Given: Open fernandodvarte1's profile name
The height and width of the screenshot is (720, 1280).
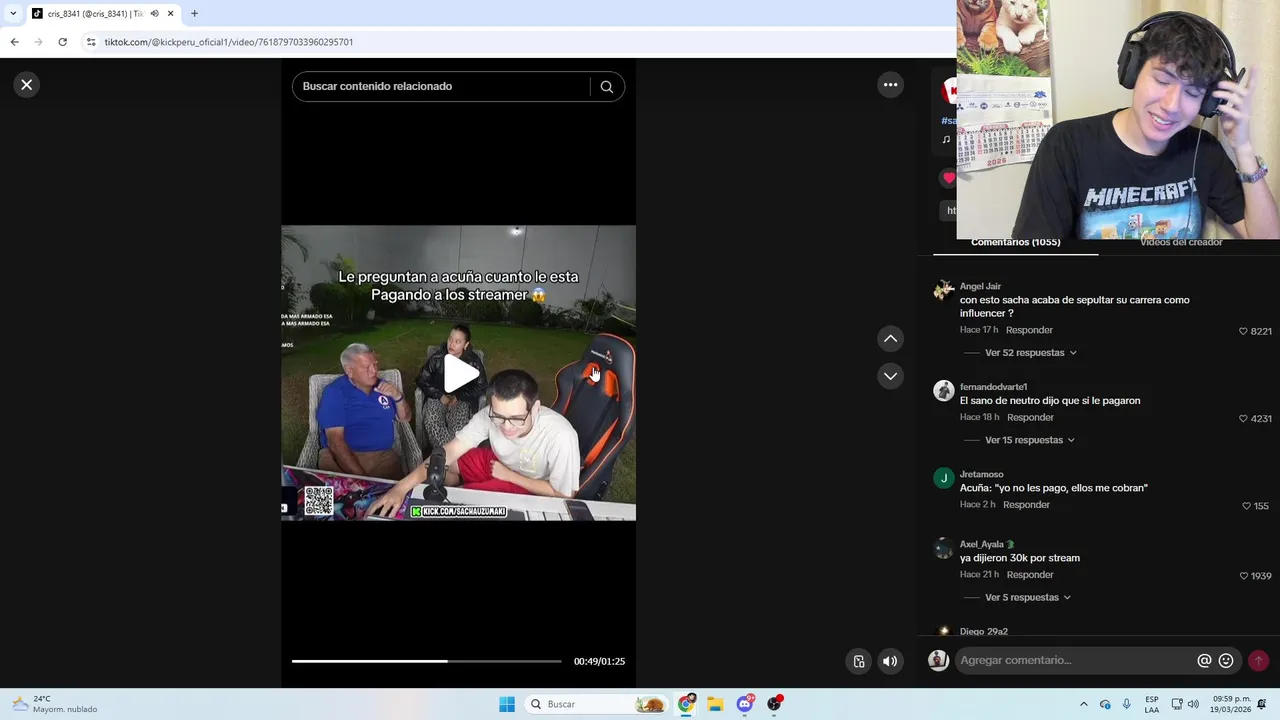Looking at the screenshot, I should pyautogui.click(x=993, y=387).
